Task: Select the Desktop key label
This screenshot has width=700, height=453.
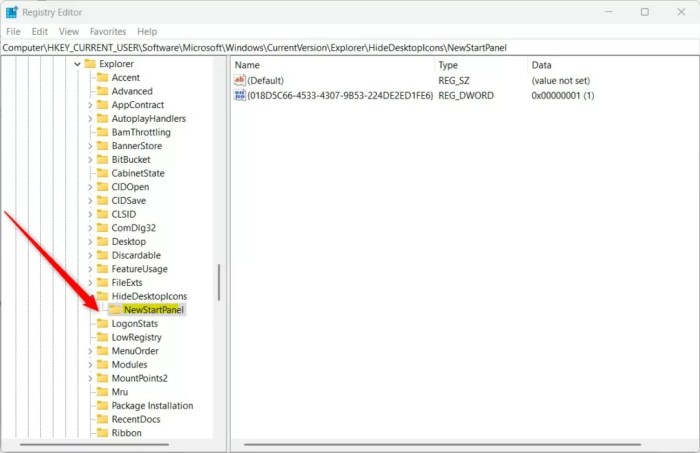Action: click(129, 242)
